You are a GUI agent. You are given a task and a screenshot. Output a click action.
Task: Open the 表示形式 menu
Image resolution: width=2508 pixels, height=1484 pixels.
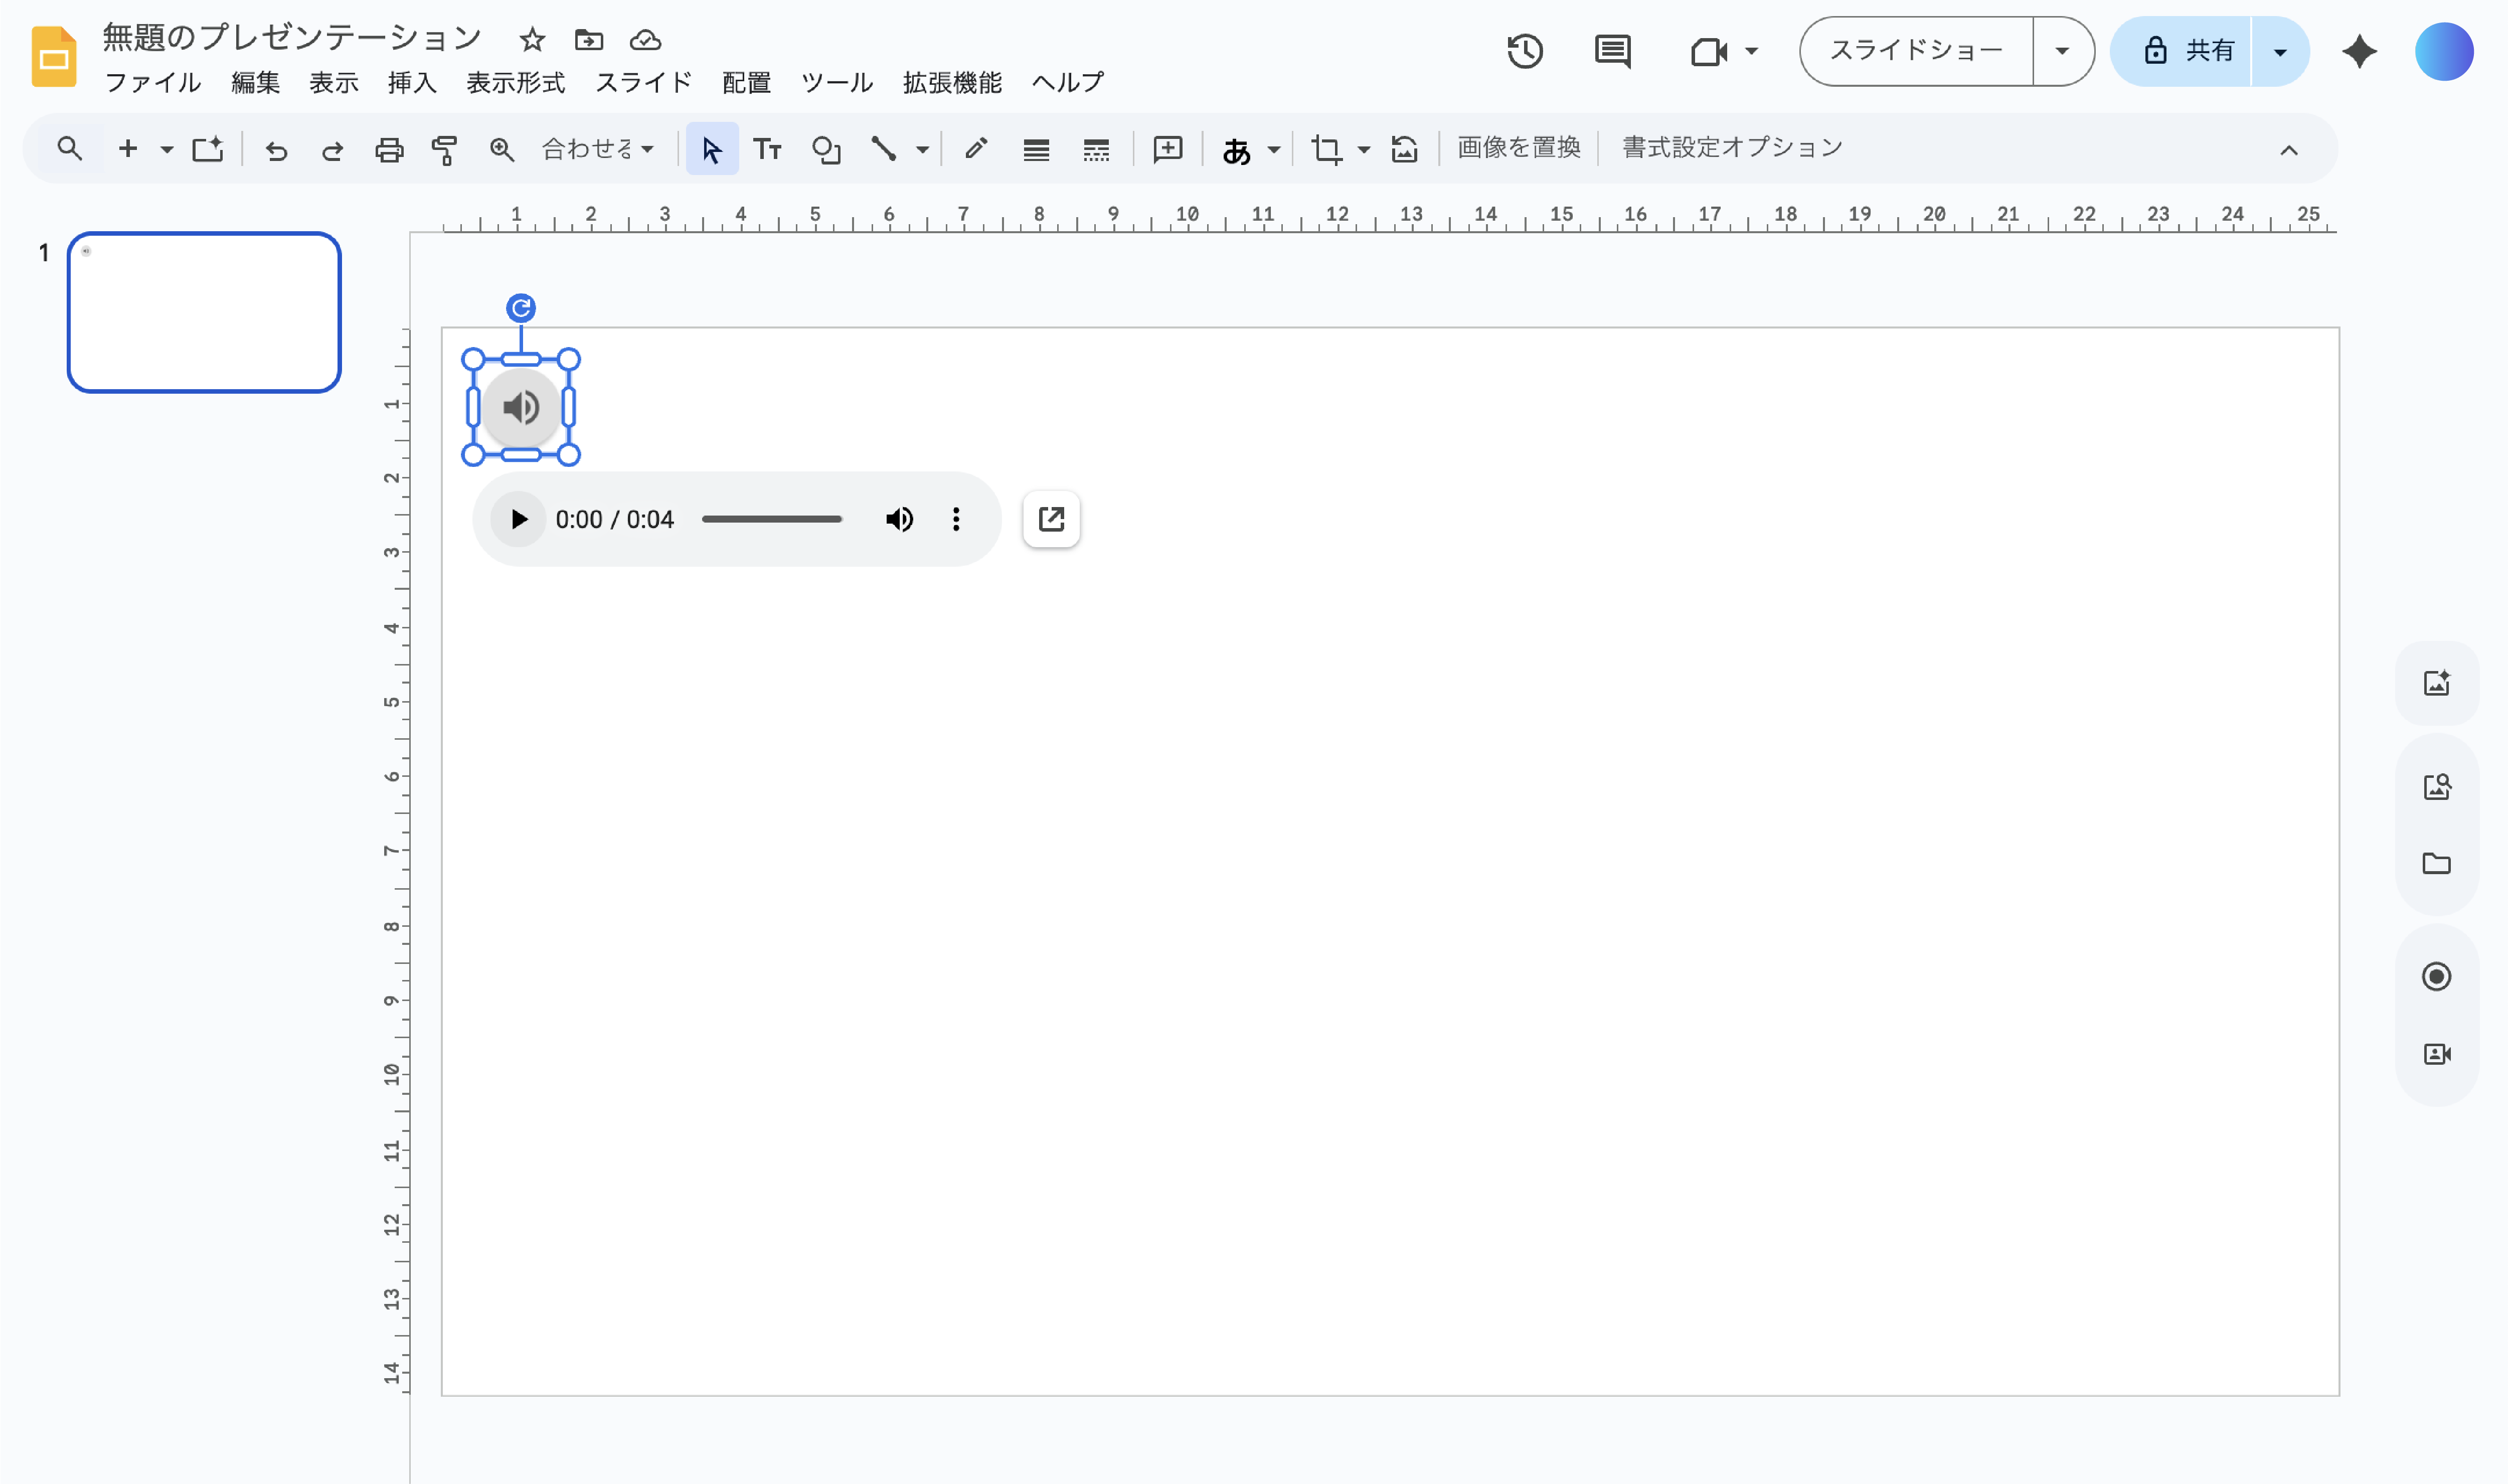coord(515,83)
